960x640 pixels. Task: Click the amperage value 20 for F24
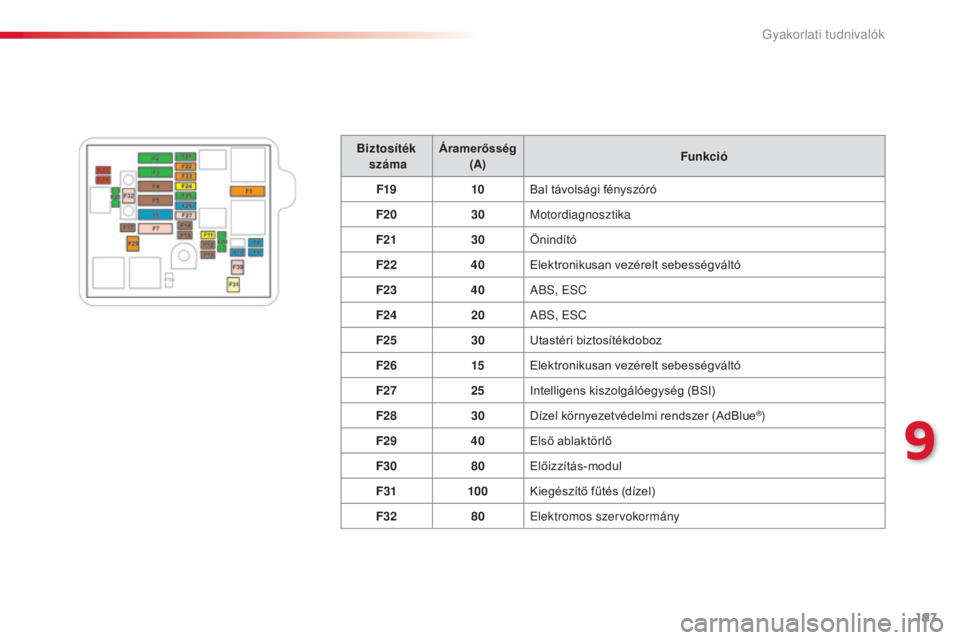click(x=478, y=315)
